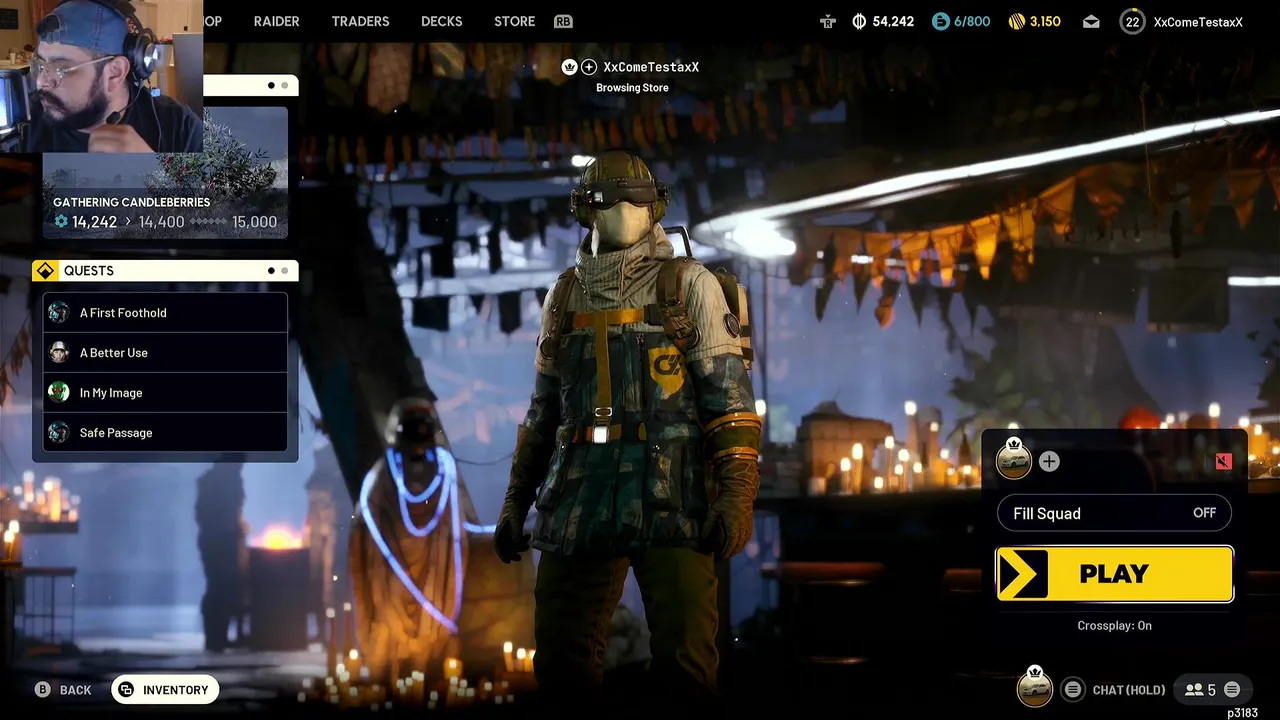
Task: Switch to the DECKS tab
Action: 441,21
